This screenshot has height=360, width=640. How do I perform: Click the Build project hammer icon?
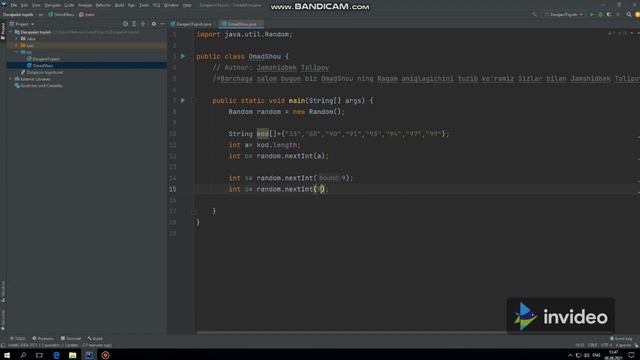pyautogui.click(x=534, y=14)
